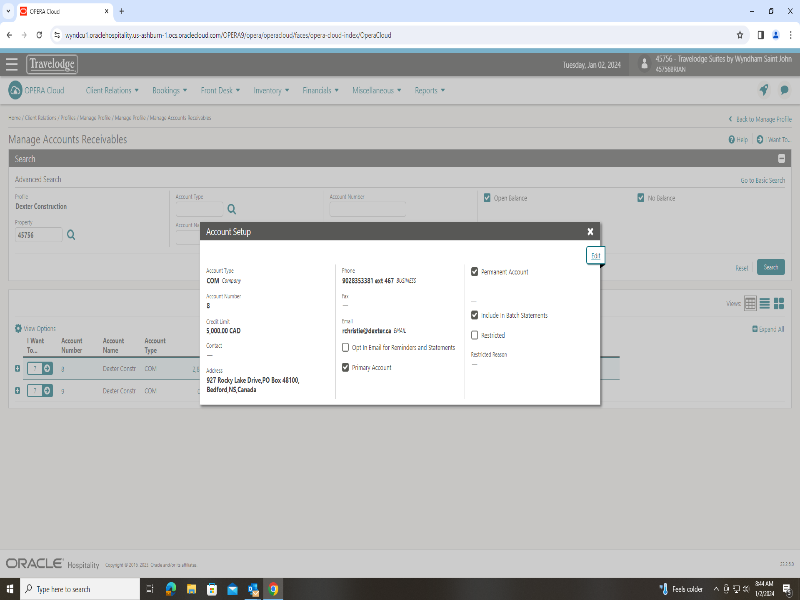The width and height of the screenshot is (800, 600).
Task: Open the hamburger navigation menu
Action: 12,65
